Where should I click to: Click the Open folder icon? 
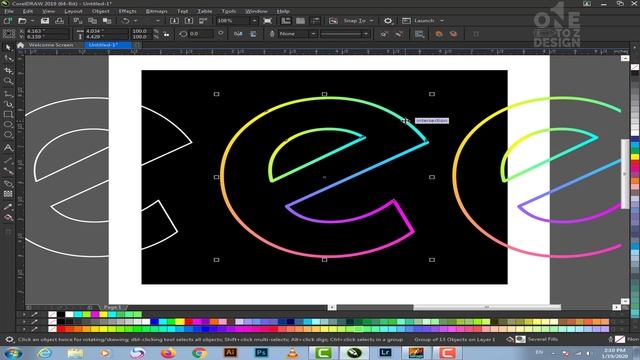coord(22,20)
